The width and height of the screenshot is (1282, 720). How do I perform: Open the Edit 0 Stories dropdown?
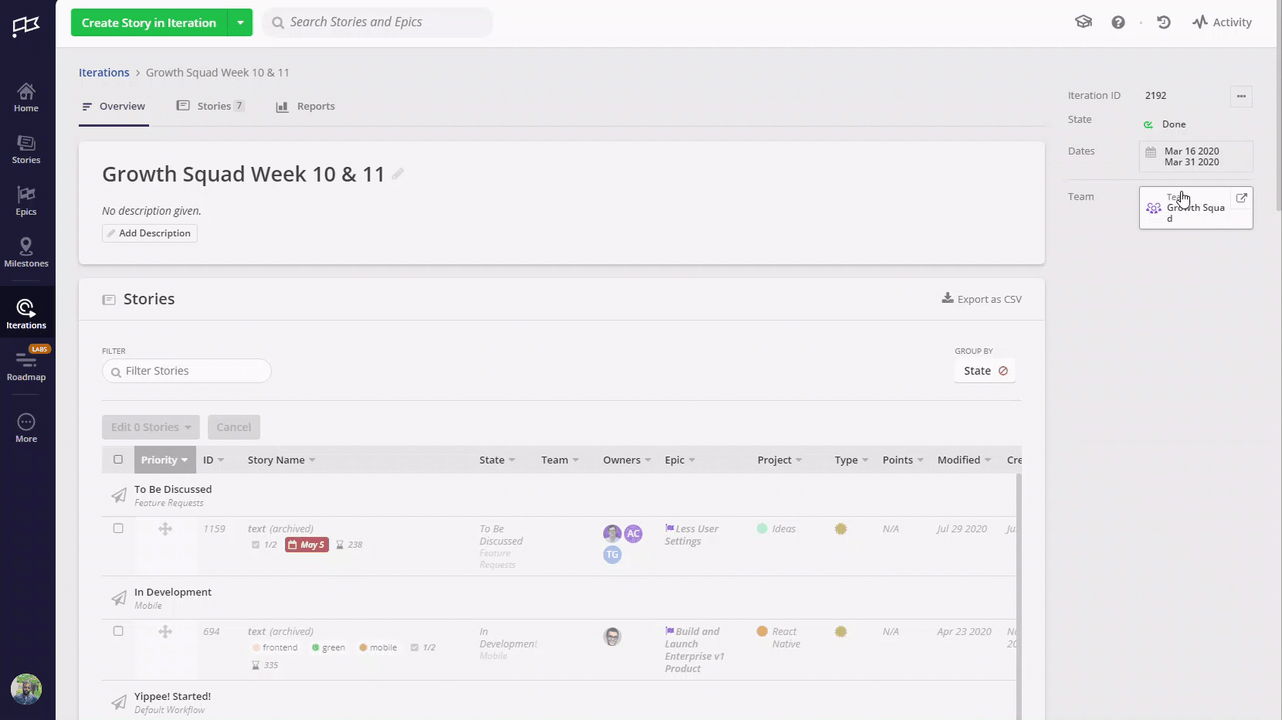click(x=151, y=427)
